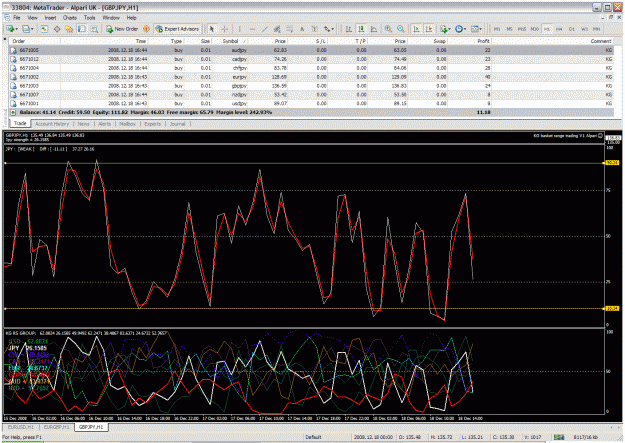Click the New Order button

[x=122, y=29]
